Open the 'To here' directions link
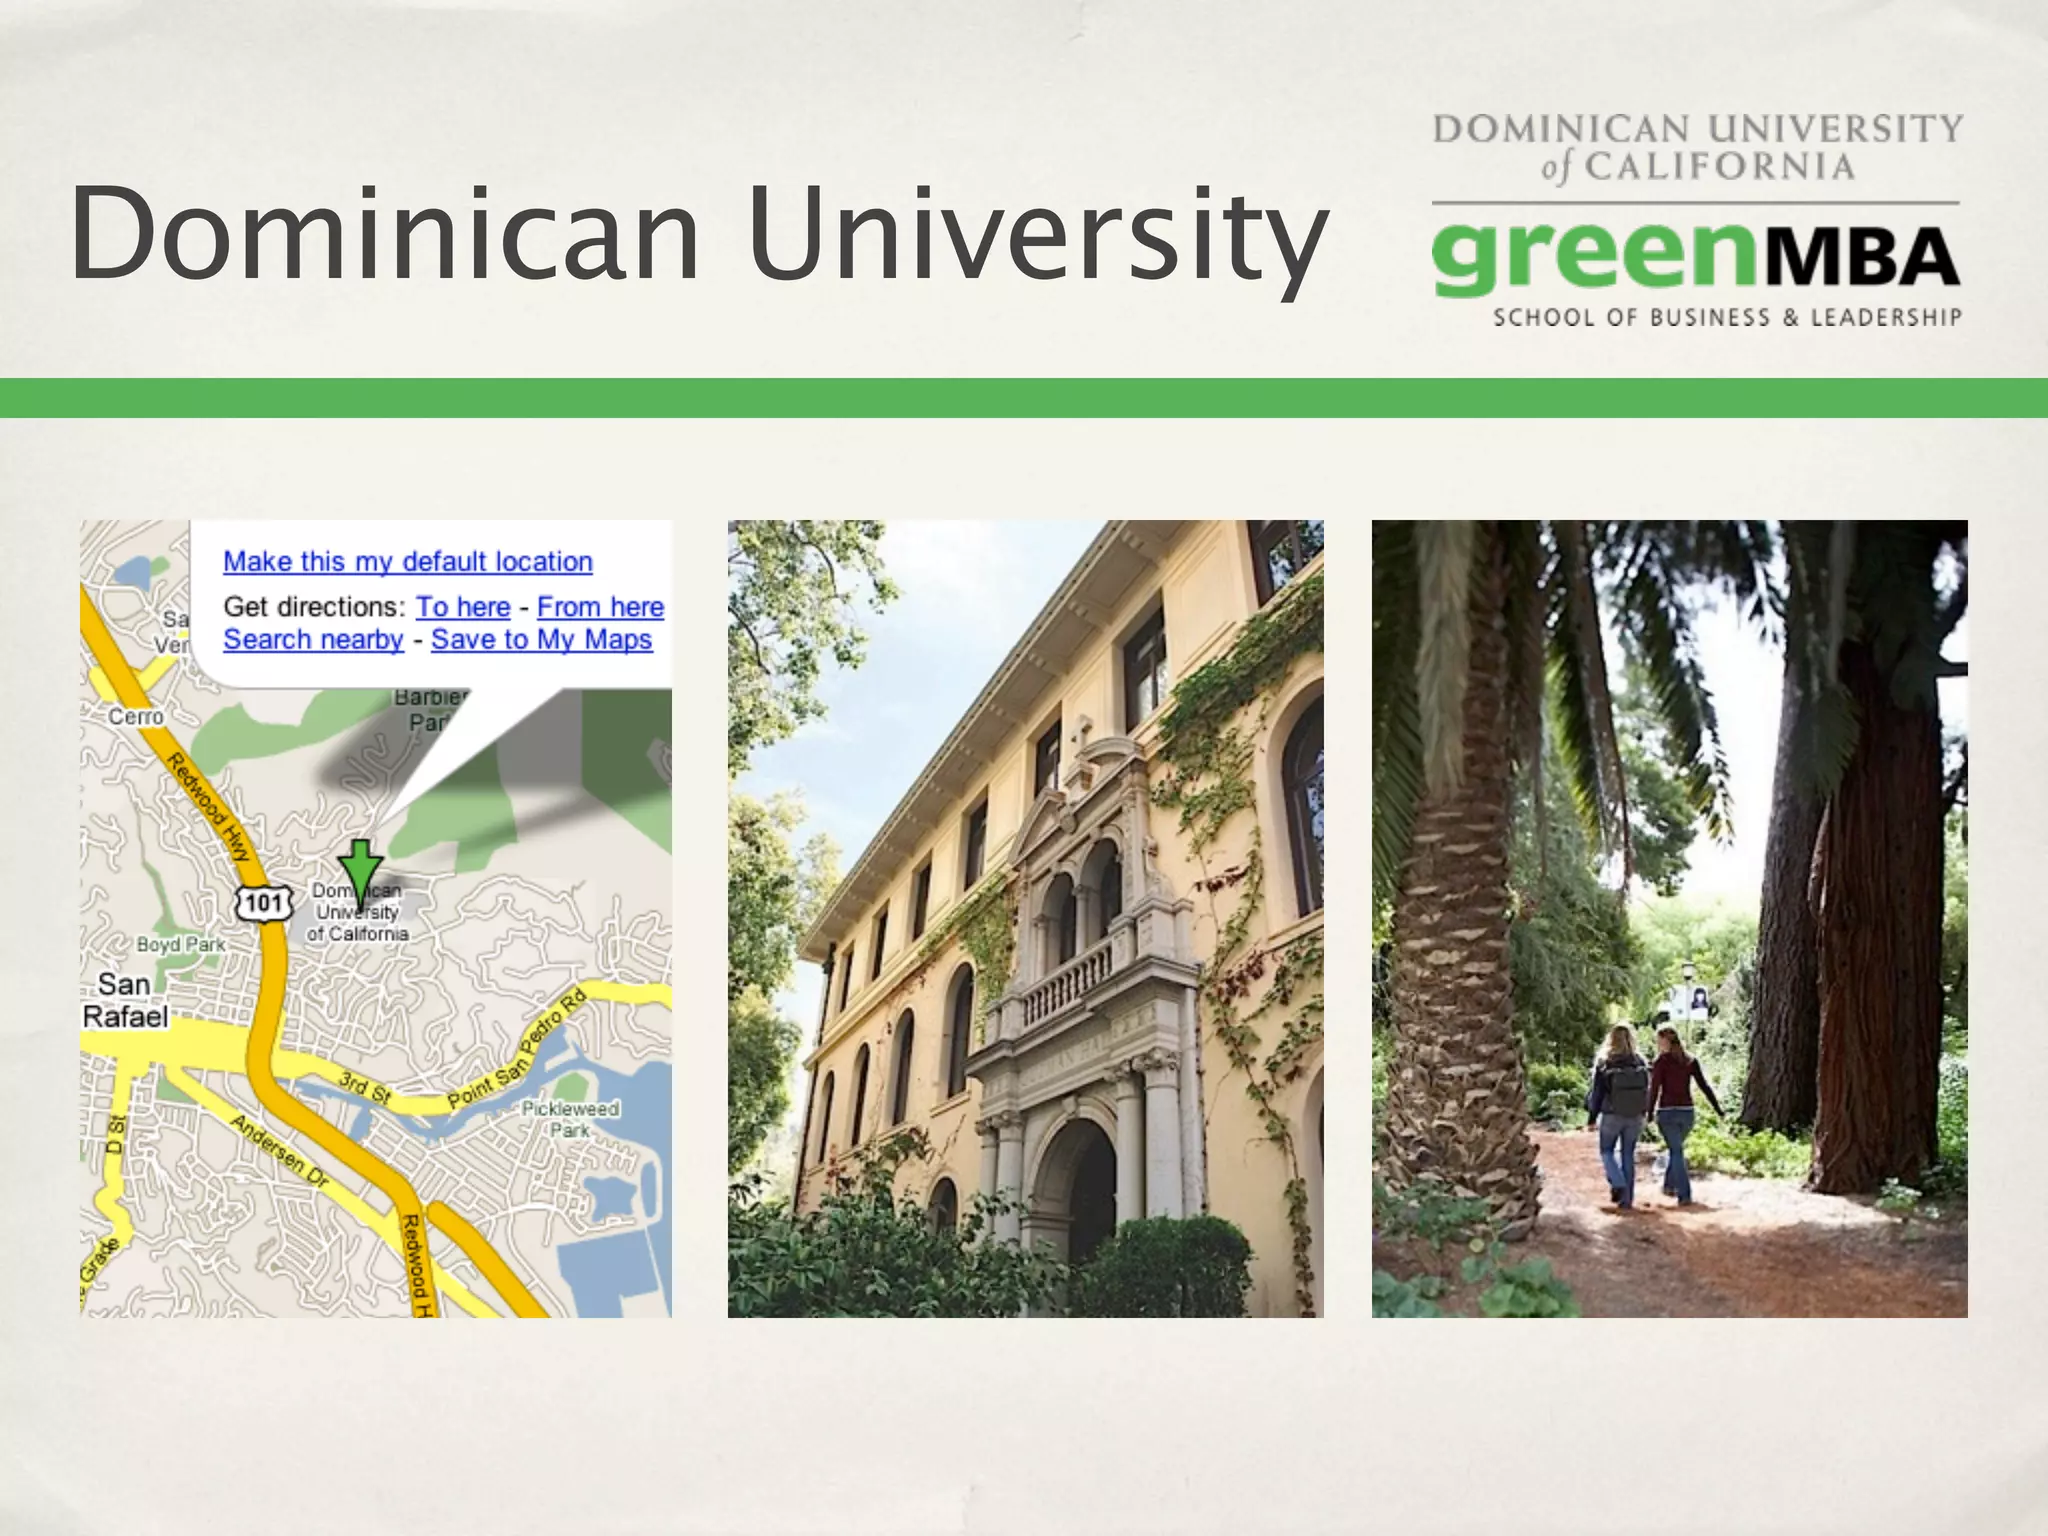 [463, 607]
